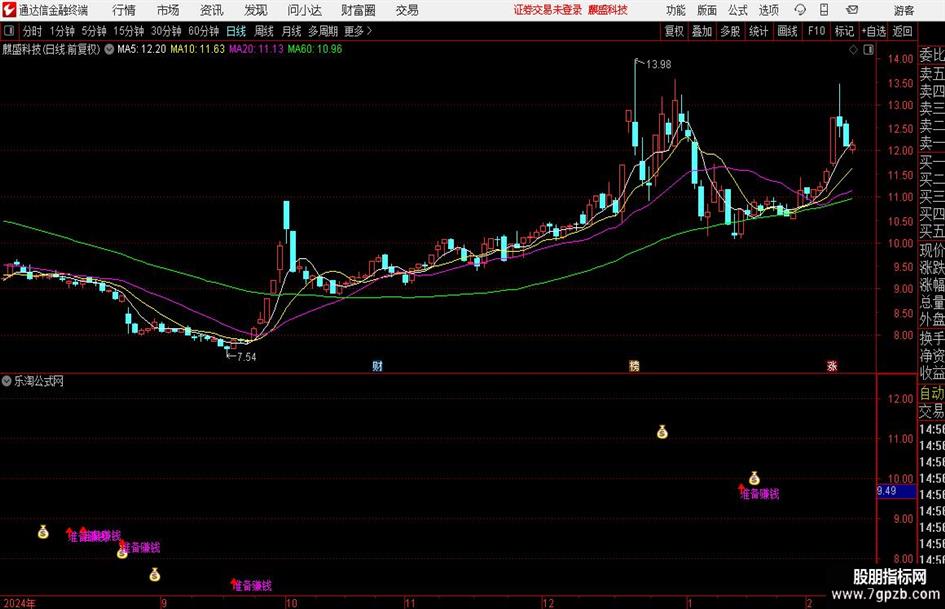The image size is (945, 609).
Task: Click the 叠加 overlay toolbar button
Action: click(x=702, y=31)
